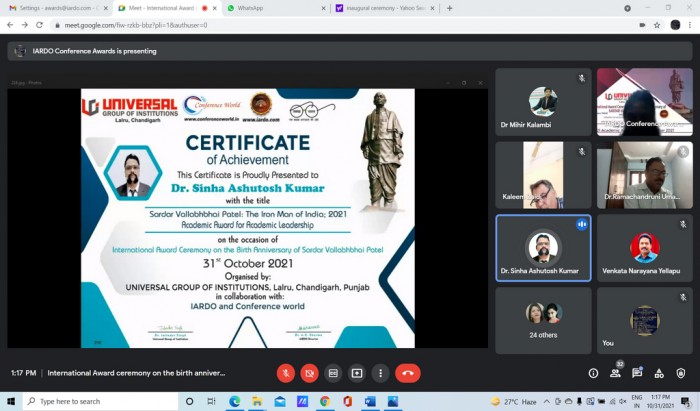Open Microsoft Edge from the taskbar
This screenshot has height=411, width=700.
coord(234,402)
